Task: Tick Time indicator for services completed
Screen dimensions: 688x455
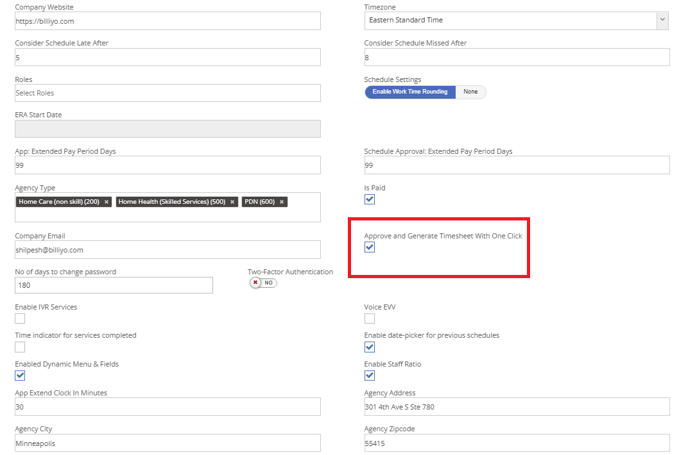Action: [20, 347]
